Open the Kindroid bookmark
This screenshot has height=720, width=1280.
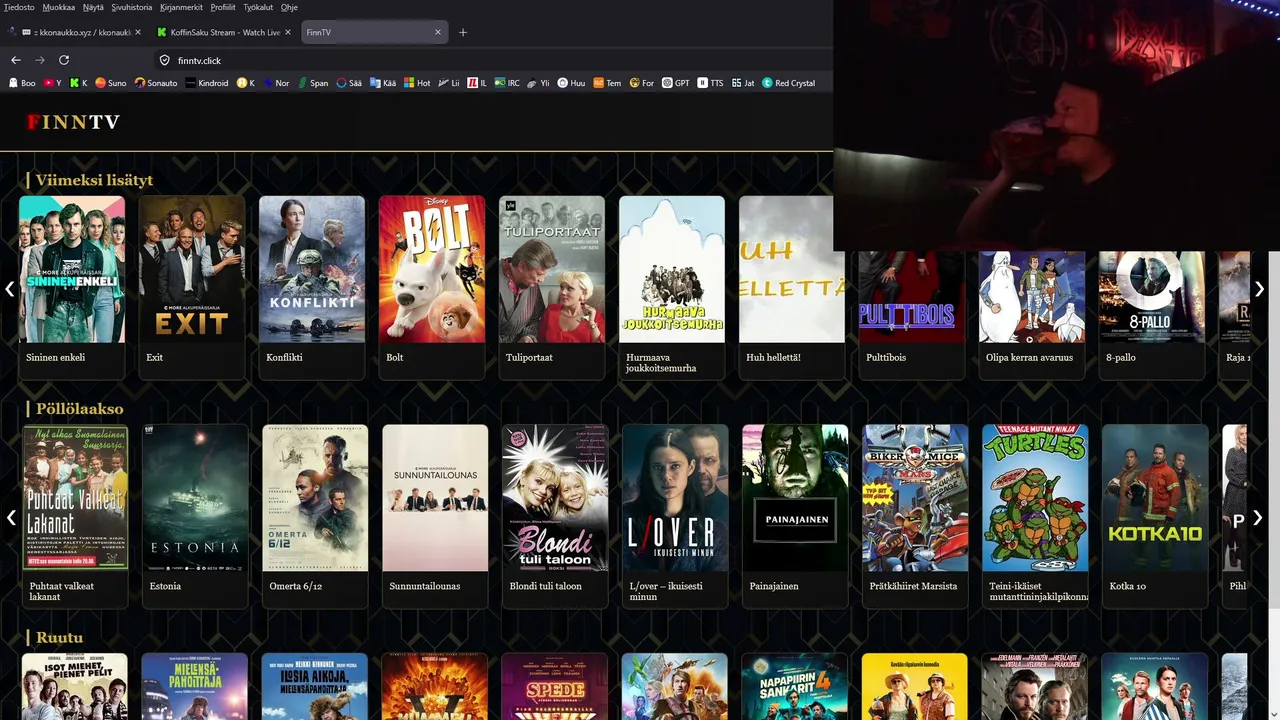pos(206,83)
